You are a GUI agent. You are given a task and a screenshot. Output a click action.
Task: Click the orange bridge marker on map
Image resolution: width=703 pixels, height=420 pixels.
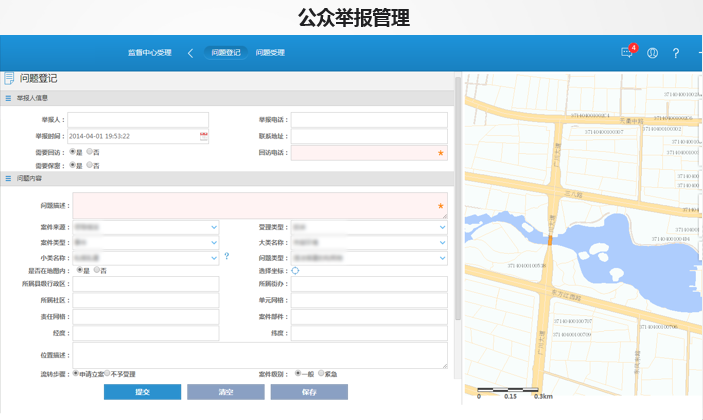click(x=550, y=240)
